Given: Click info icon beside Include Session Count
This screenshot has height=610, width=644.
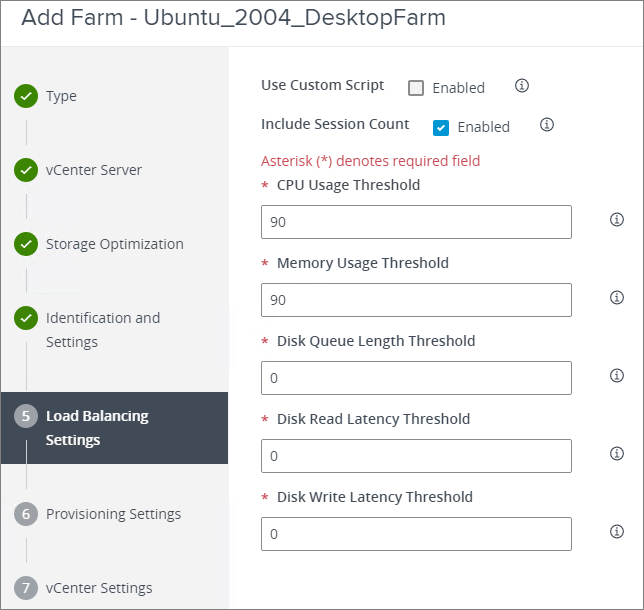Looking at the screenshot, I should click(x=546, y=125).
